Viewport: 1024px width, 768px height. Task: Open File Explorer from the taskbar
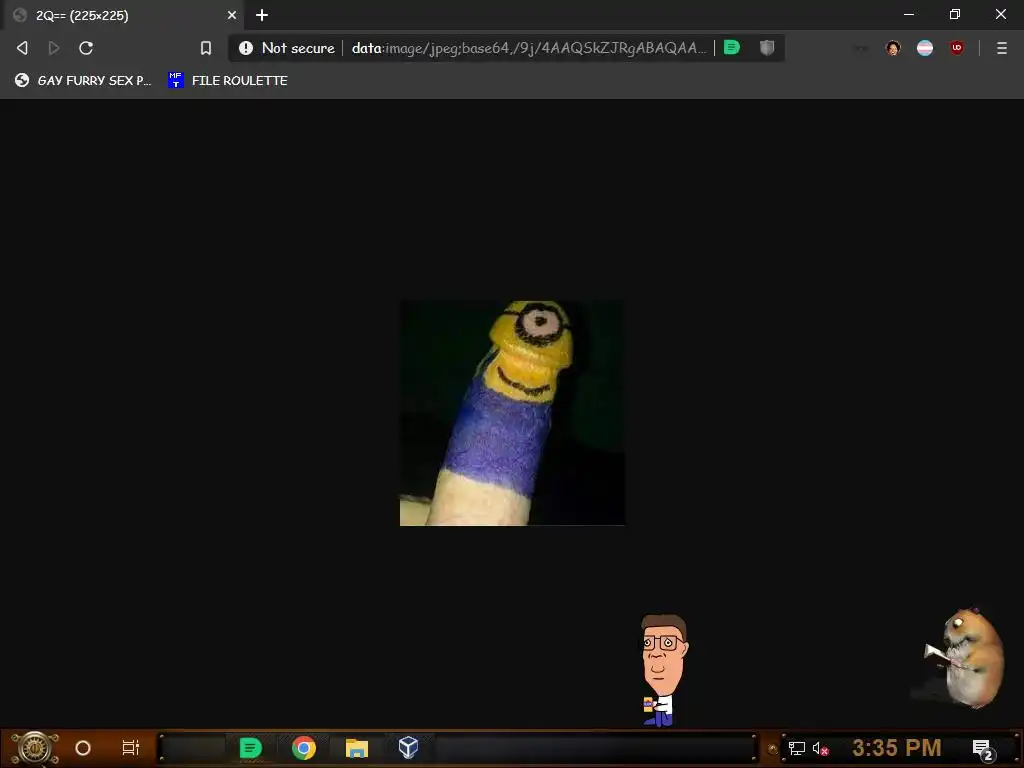click(357, 748)
